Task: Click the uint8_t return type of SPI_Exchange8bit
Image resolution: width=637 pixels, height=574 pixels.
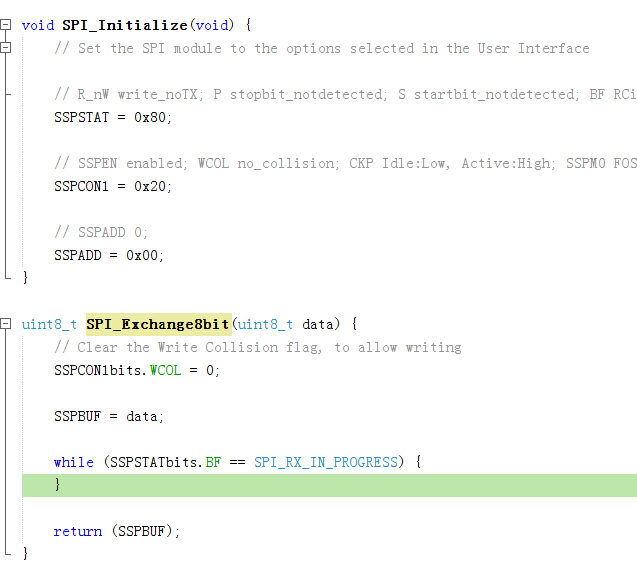Action: [49, 324]
